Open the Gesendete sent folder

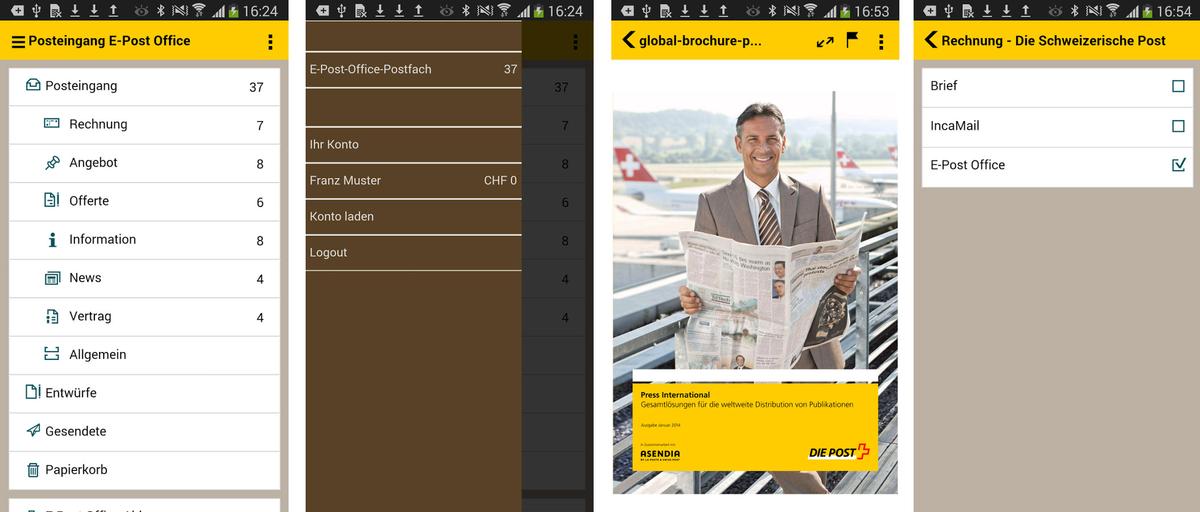tap(145, 431)
